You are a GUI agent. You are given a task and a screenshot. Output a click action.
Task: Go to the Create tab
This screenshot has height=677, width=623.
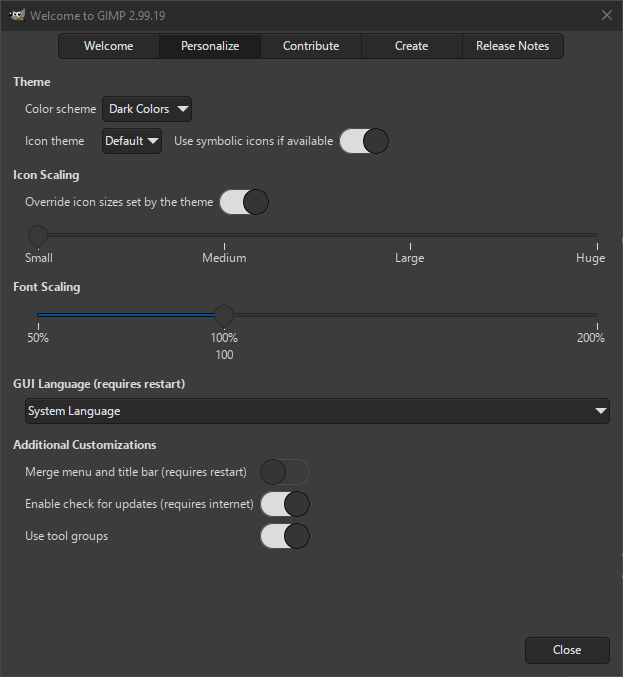click(411, 46)
